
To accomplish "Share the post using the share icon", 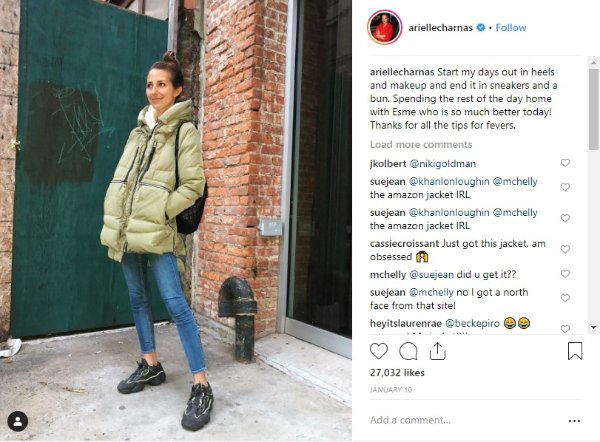I will pos(437,351).
